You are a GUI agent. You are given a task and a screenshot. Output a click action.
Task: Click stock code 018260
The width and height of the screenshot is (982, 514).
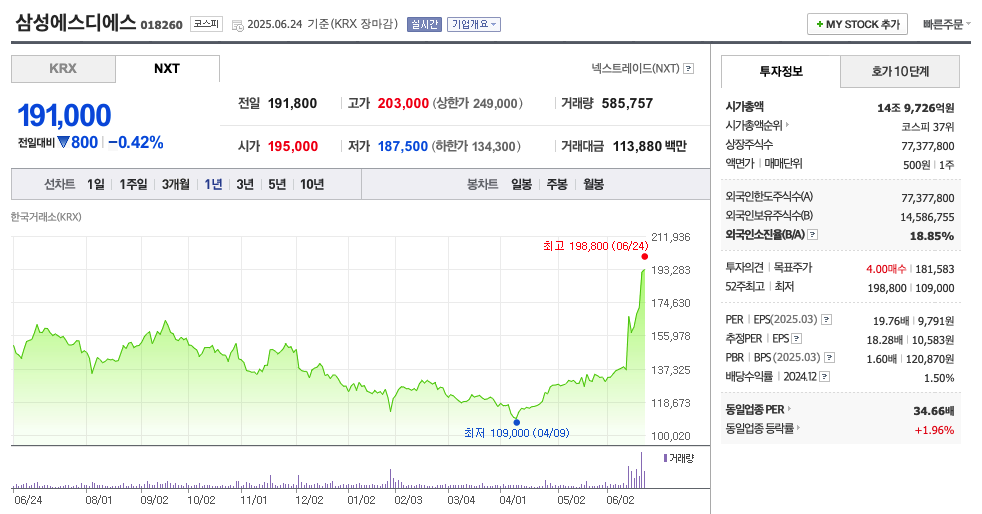click(x=162, y=25)
